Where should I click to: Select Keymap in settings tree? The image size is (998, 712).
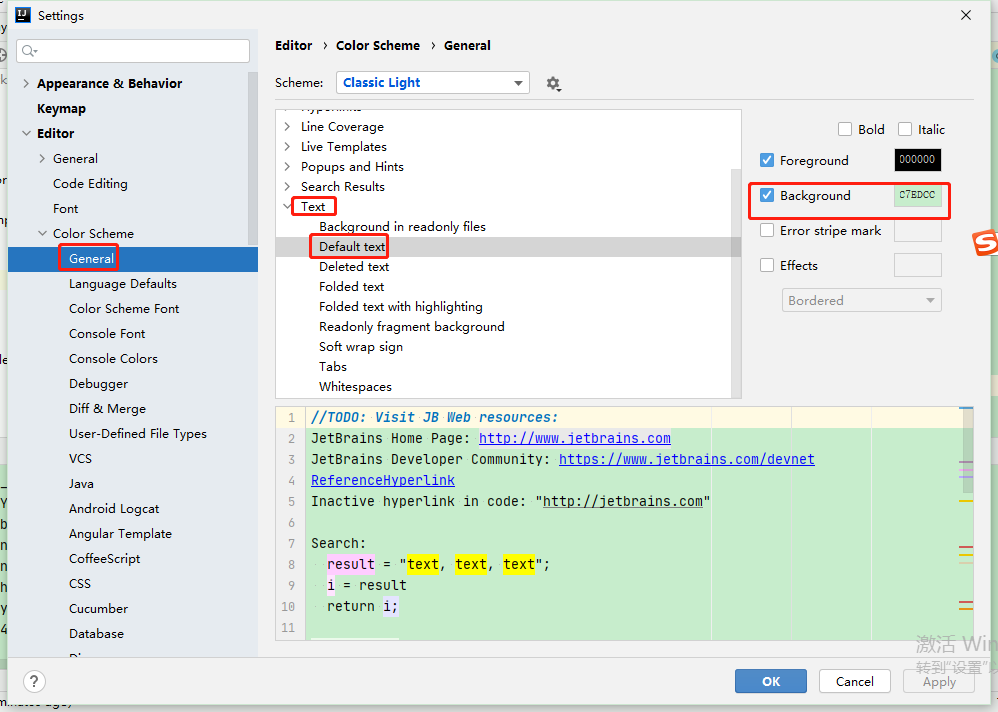pyautogui.click(x=61, y=108)
